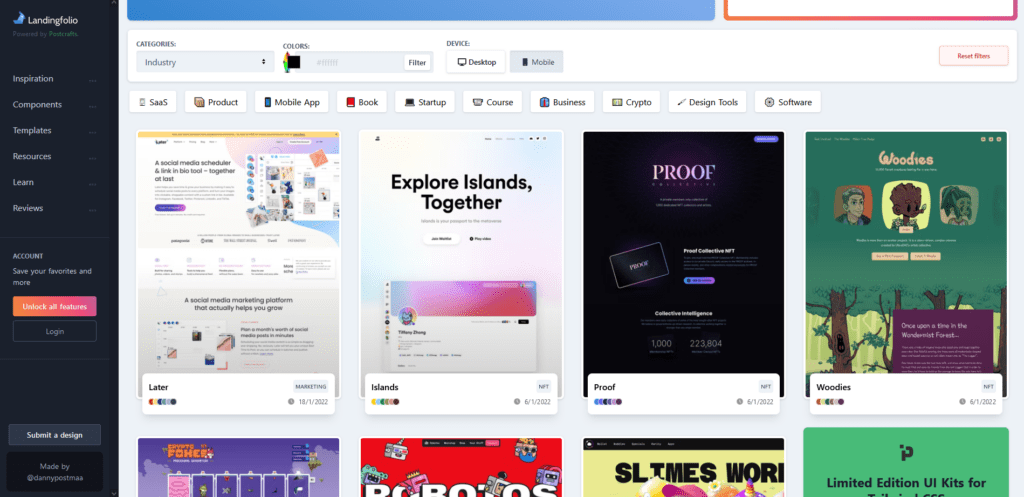Click the Login button
Image resolution: width=1024 pixels, height=497 pixels.
(54, 331)
